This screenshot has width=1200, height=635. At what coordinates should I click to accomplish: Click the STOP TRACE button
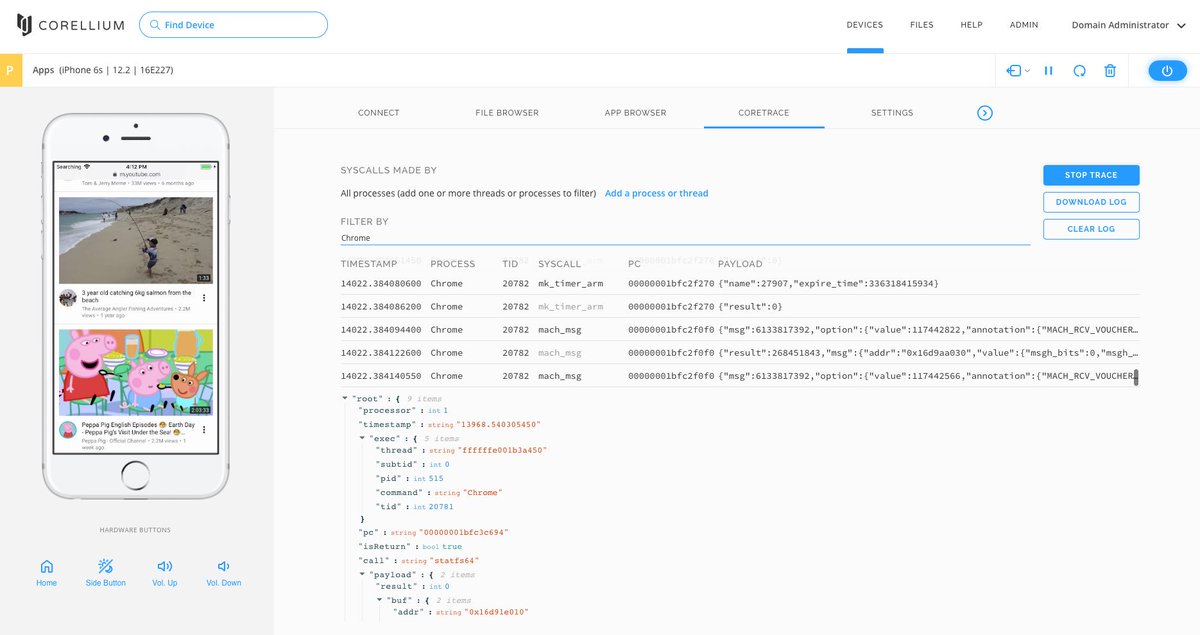click(x=1091, y=175)
